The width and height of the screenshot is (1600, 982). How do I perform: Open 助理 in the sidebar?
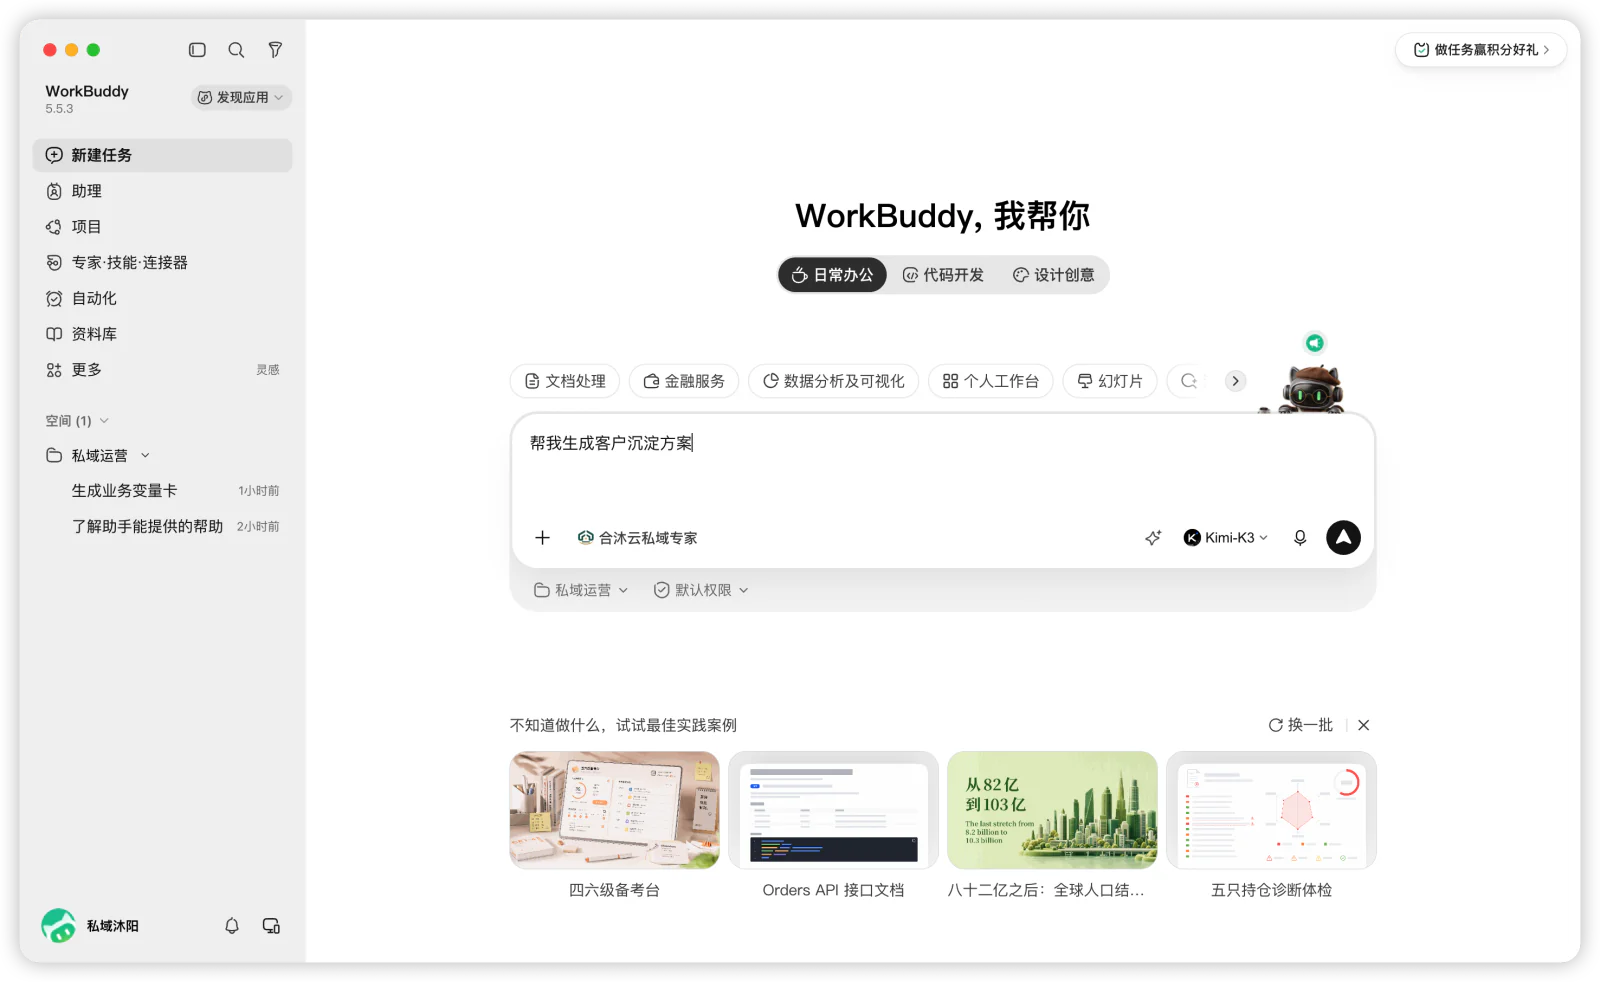(x=162, y=191)
